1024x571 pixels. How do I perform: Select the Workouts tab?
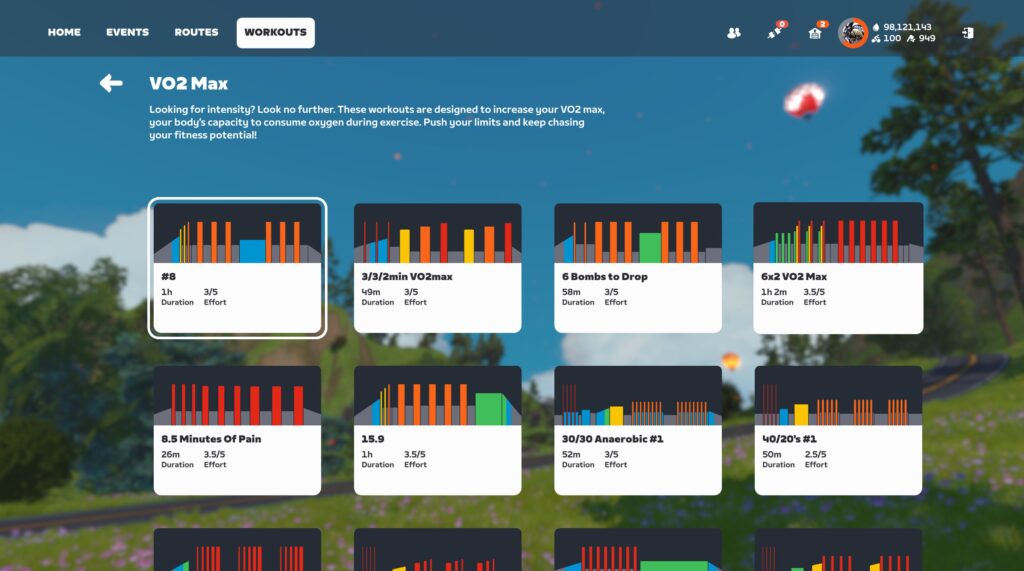275,32
